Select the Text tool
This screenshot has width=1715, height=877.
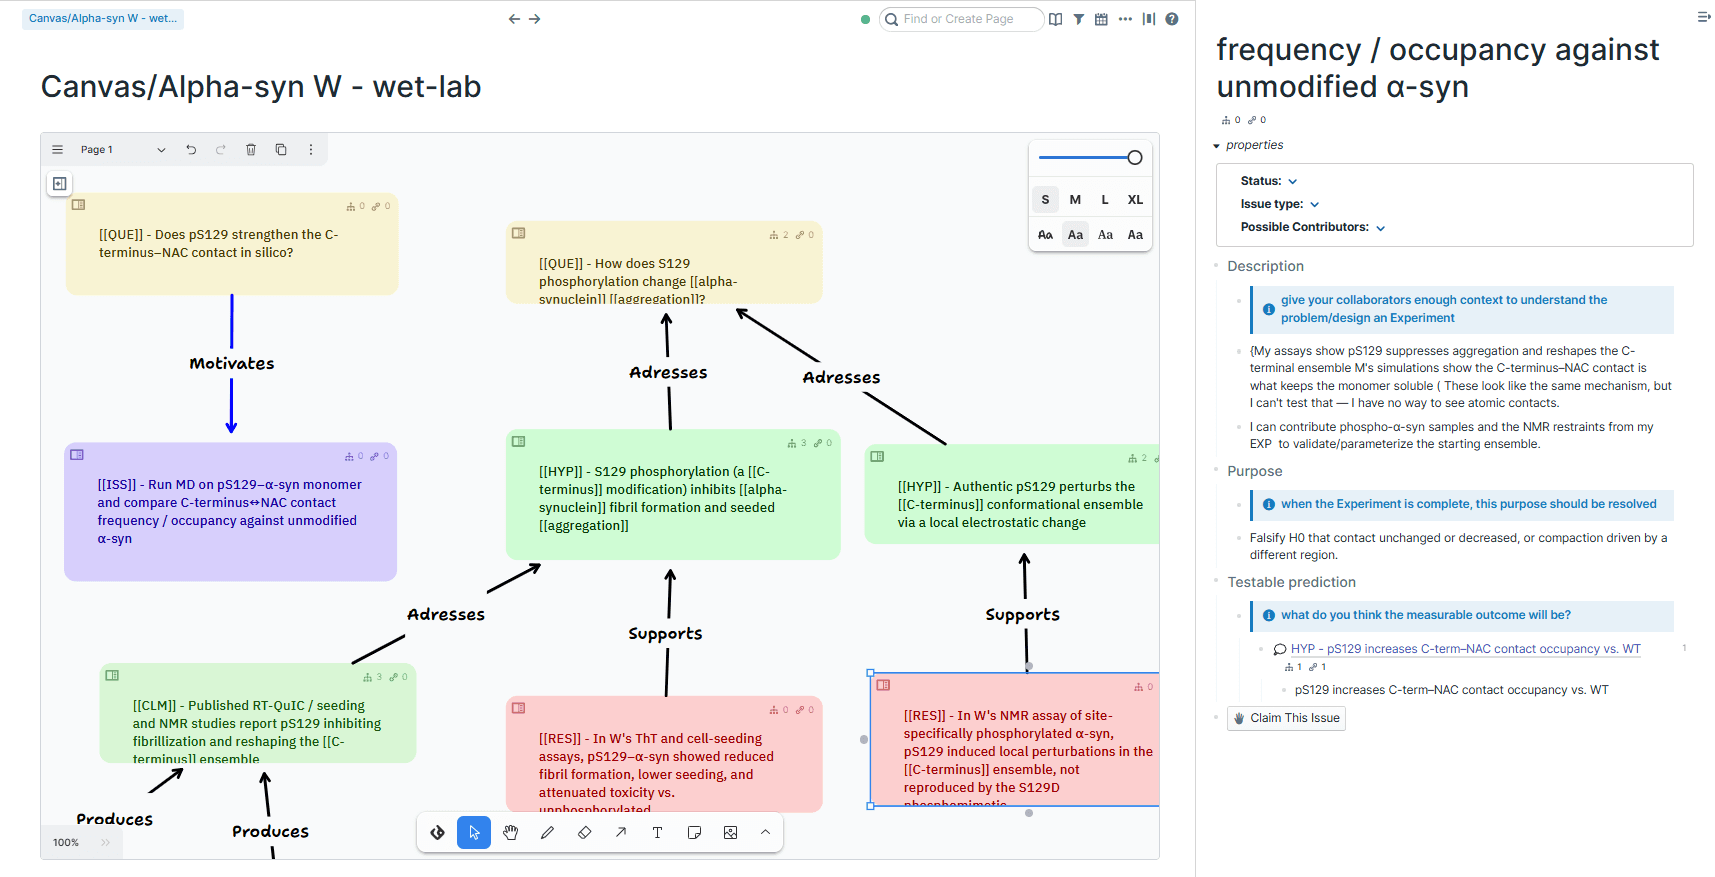coord(657,832)
